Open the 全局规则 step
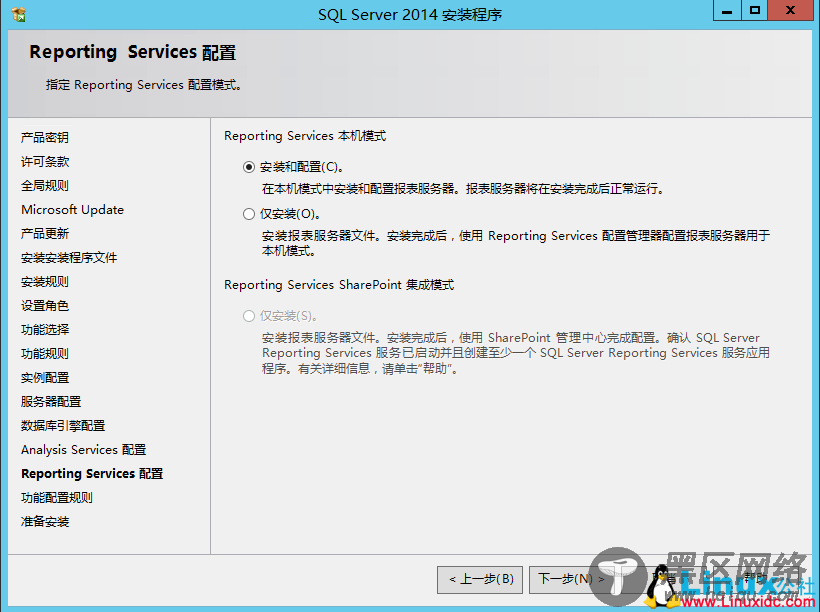Image resolution: width=820 pixels, height=612 pixels. (45, 186)
